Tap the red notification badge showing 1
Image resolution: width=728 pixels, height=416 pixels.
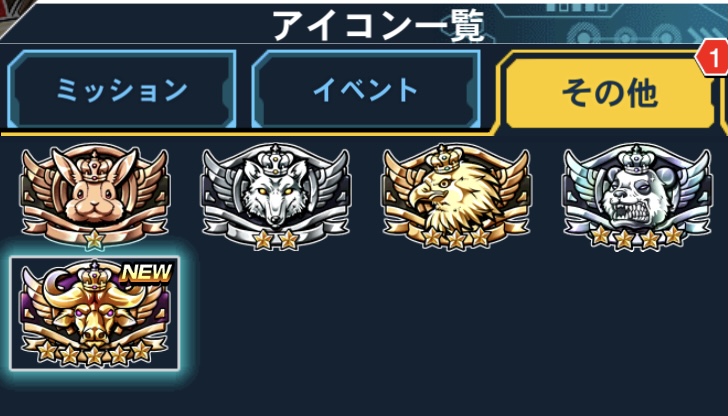point(713,59)
